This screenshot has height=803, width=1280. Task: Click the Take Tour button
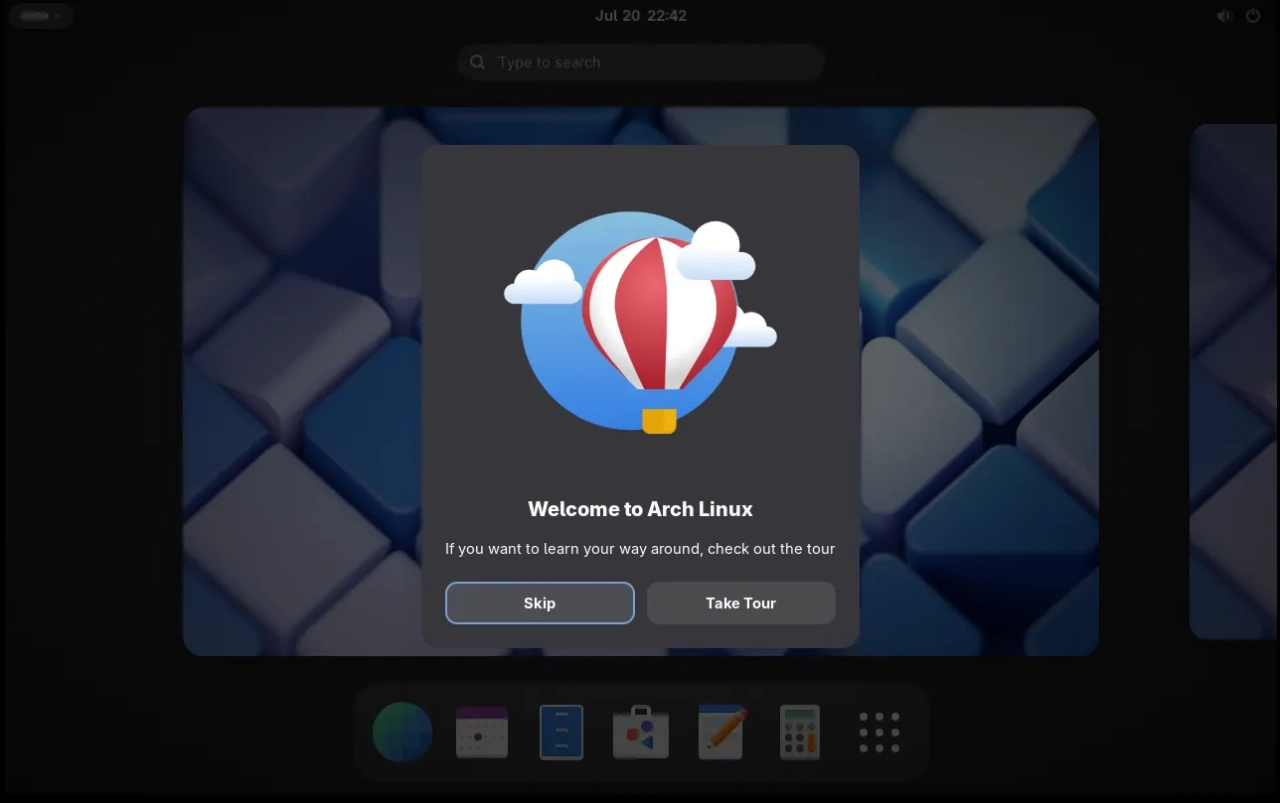tap(741, 603)
